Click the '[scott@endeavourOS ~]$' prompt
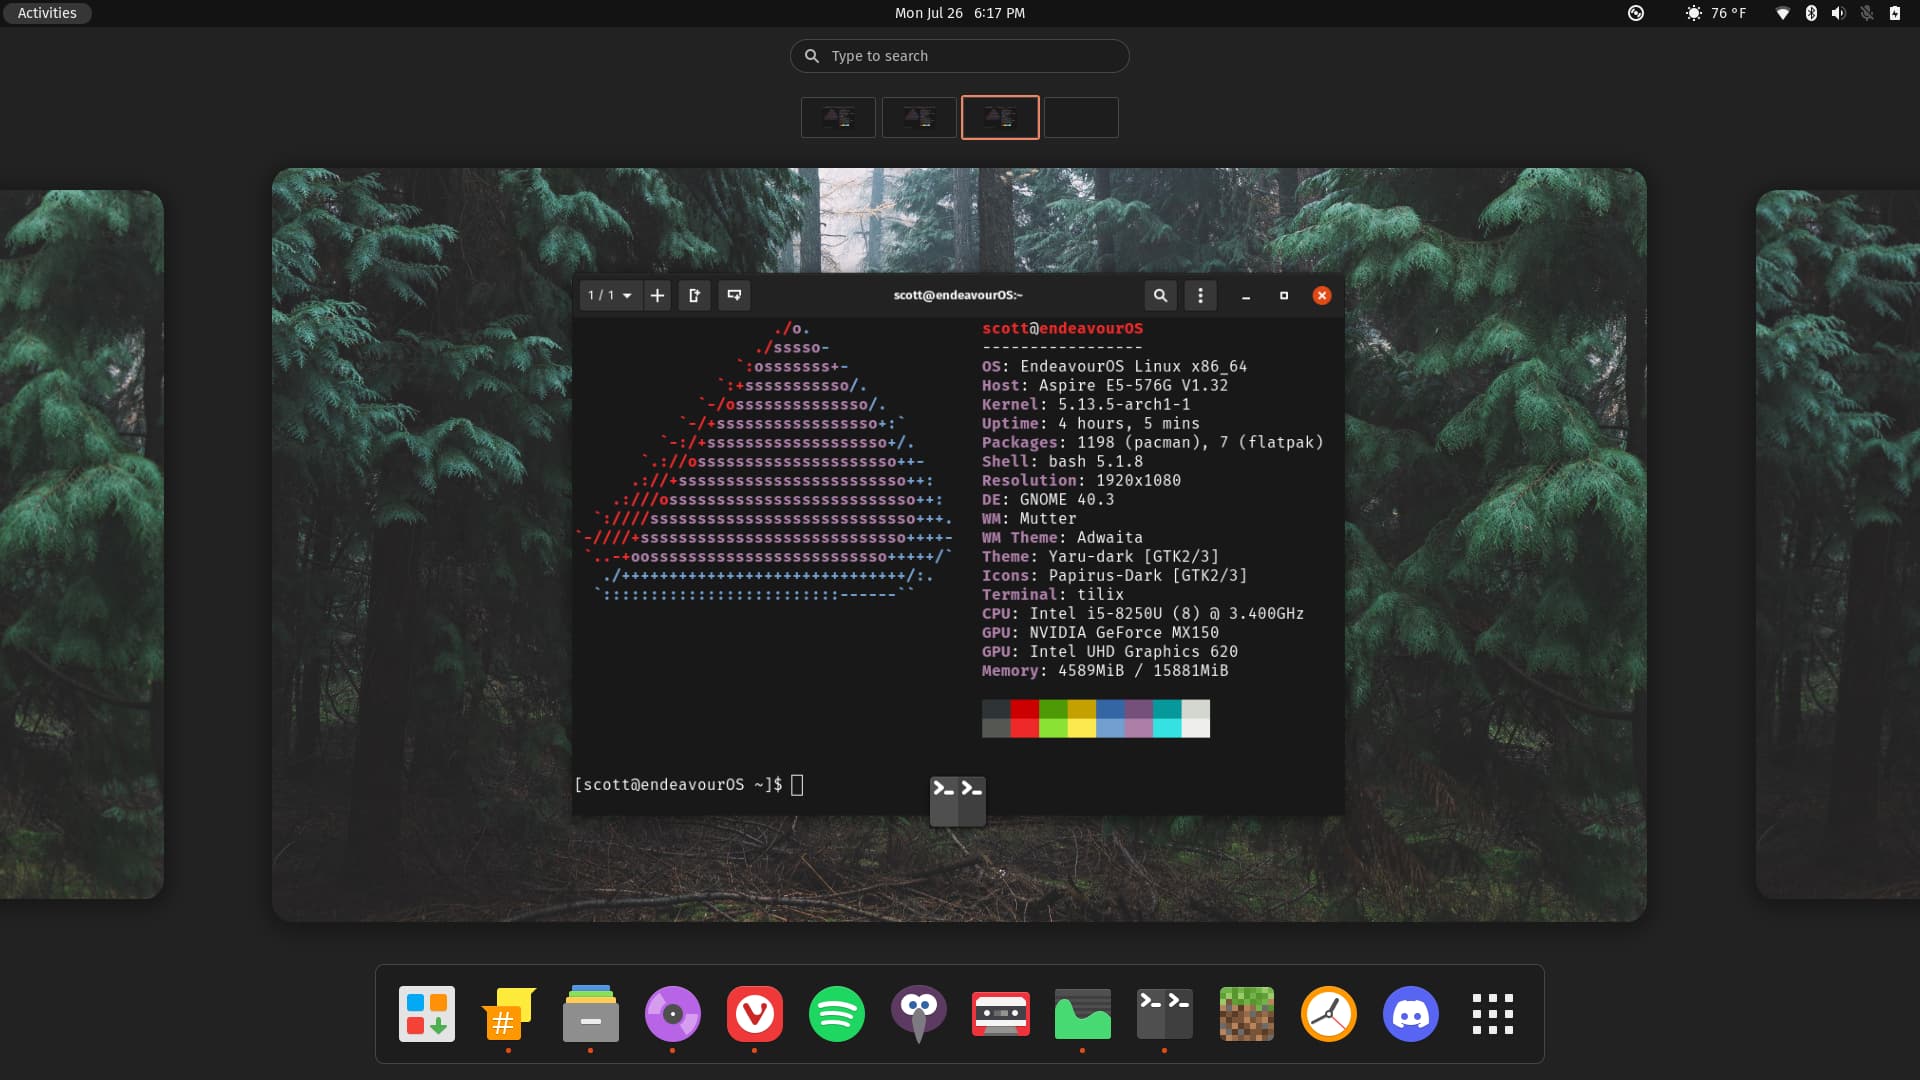The width and height of the screenshot is (1920, 1080). 679,784
